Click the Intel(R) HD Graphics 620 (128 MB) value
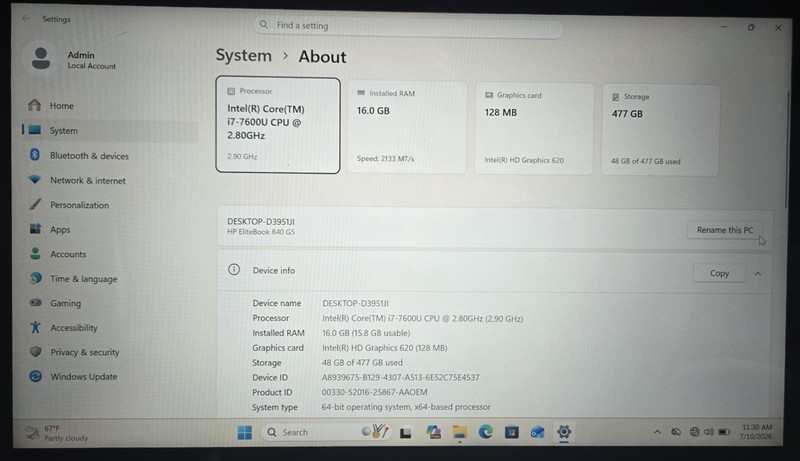The image size is (800, 461). coord(385,348)
